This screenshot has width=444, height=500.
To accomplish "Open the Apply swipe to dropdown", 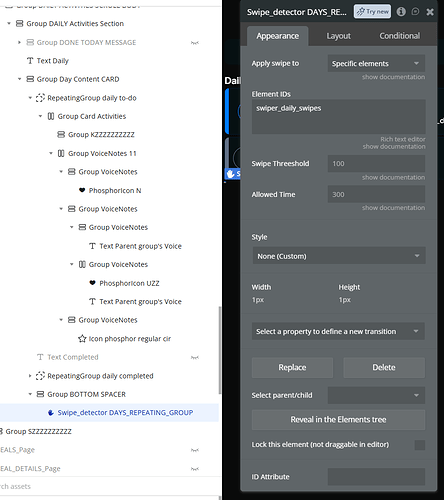I will (376, 64).
